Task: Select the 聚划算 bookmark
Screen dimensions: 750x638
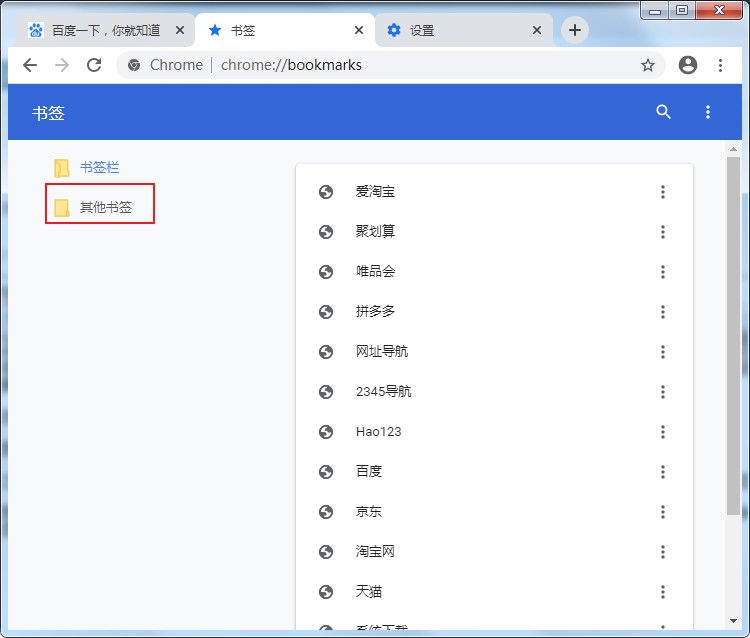Action: [x=494, y=232]
